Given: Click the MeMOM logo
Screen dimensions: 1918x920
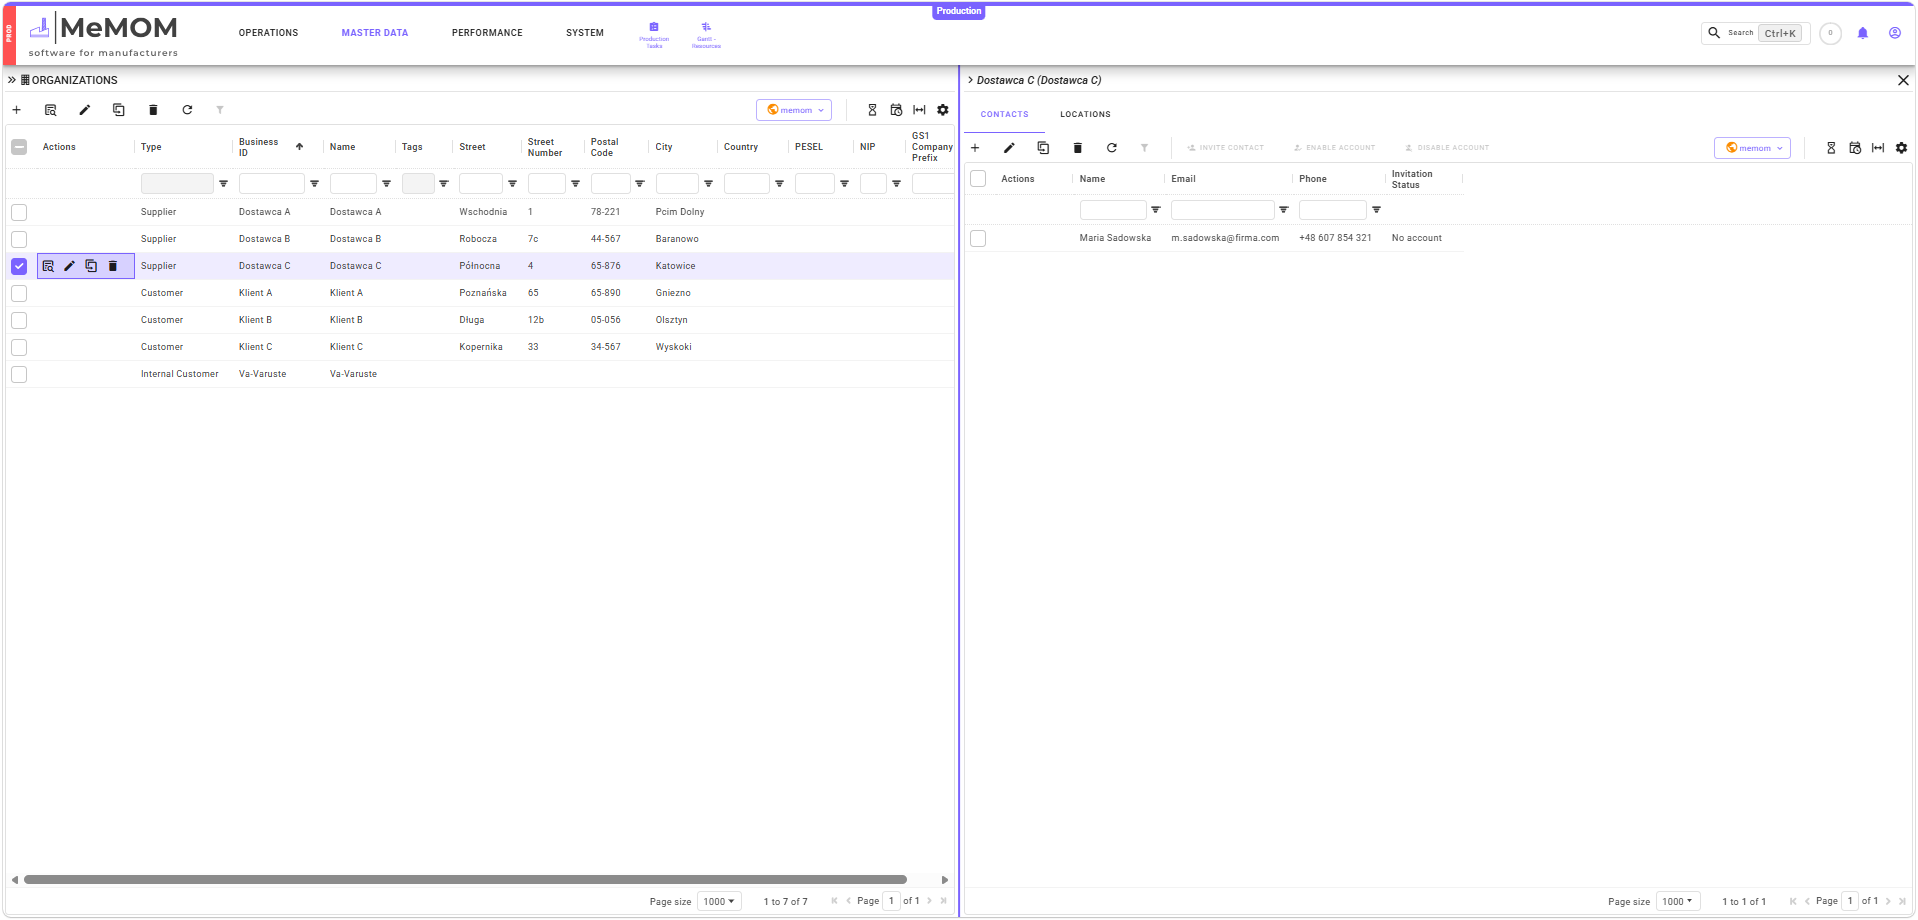Looking at the screenshot, I should point(103,36).
